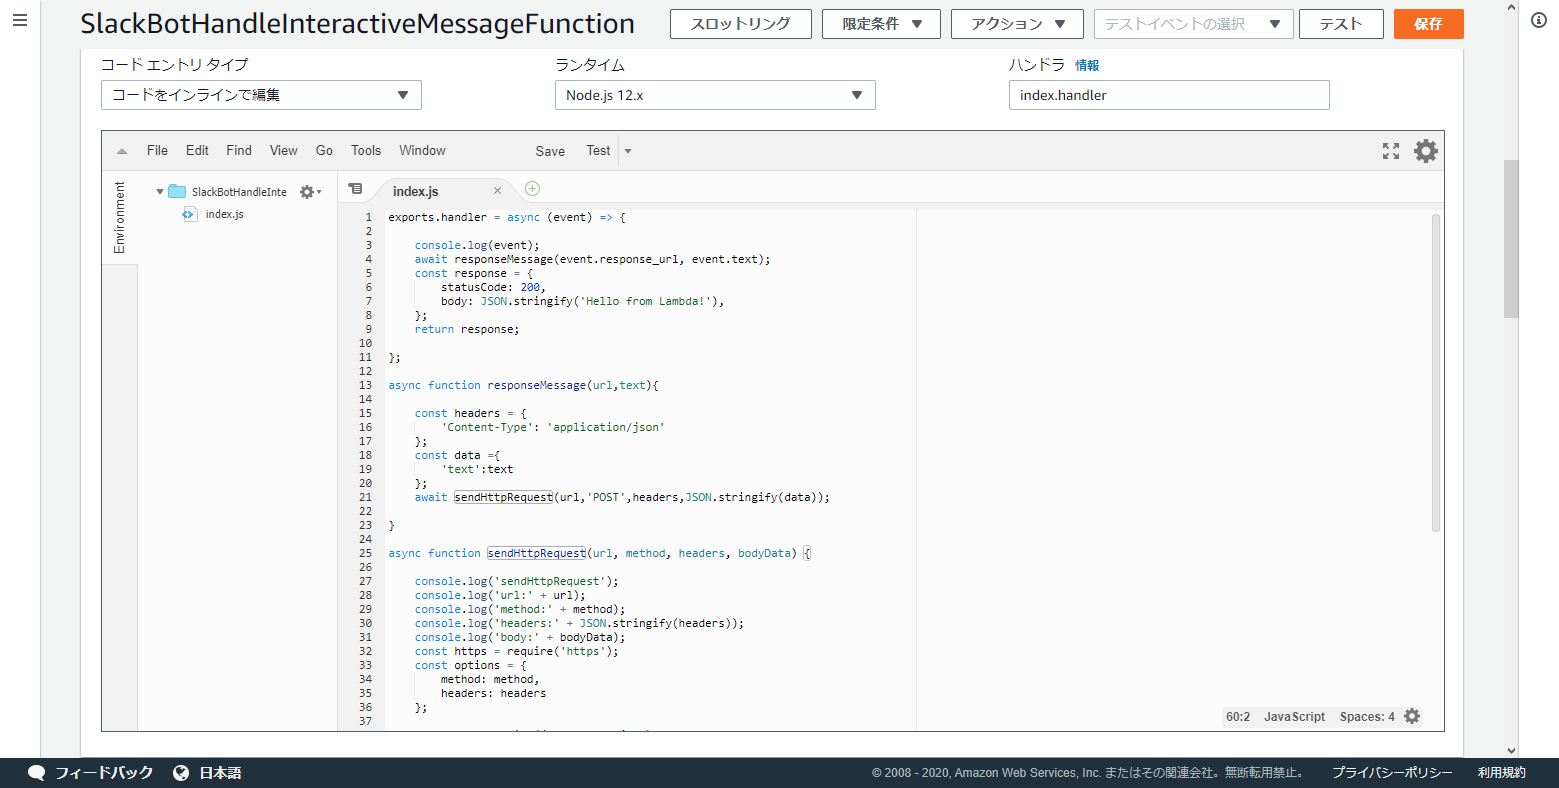The image size is (1559, 788).
Task: Open the info panel icon
Action: click(1539, 20)
